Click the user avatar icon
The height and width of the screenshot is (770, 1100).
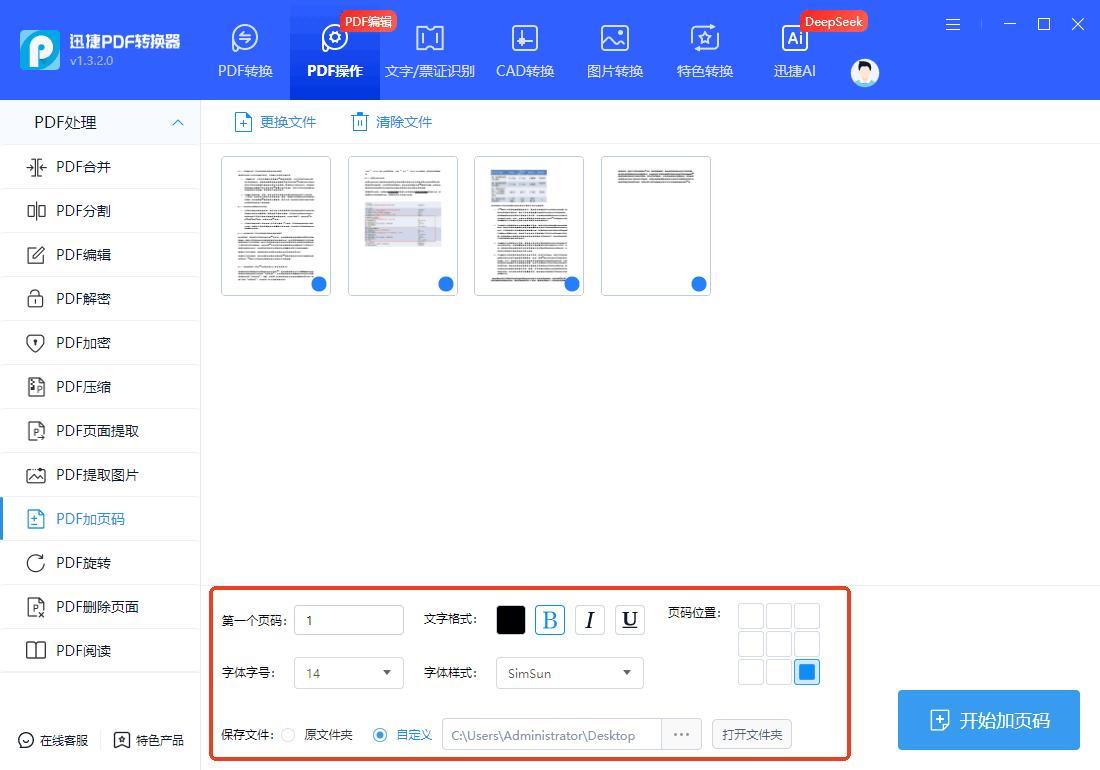point(865,72)
